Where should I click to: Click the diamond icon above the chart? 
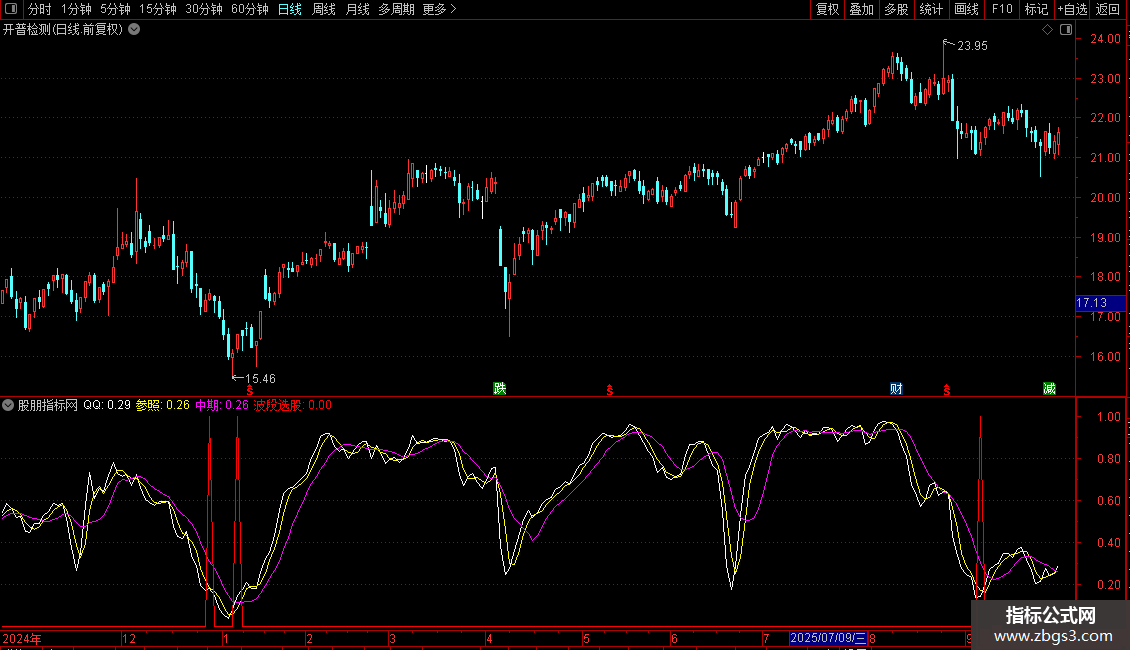[x=1048, y=30]
